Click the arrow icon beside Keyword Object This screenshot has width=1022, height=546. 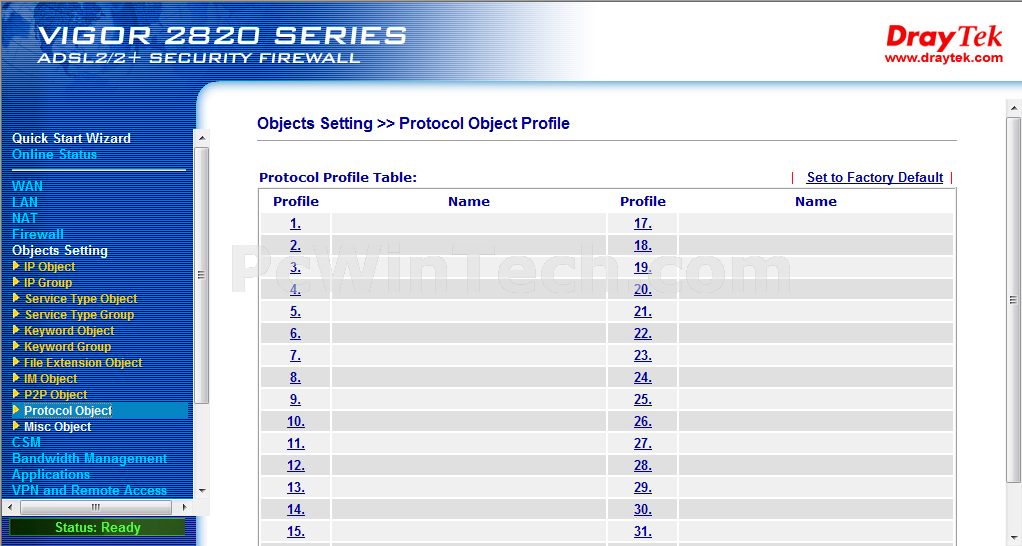click(x=16, y=330)
